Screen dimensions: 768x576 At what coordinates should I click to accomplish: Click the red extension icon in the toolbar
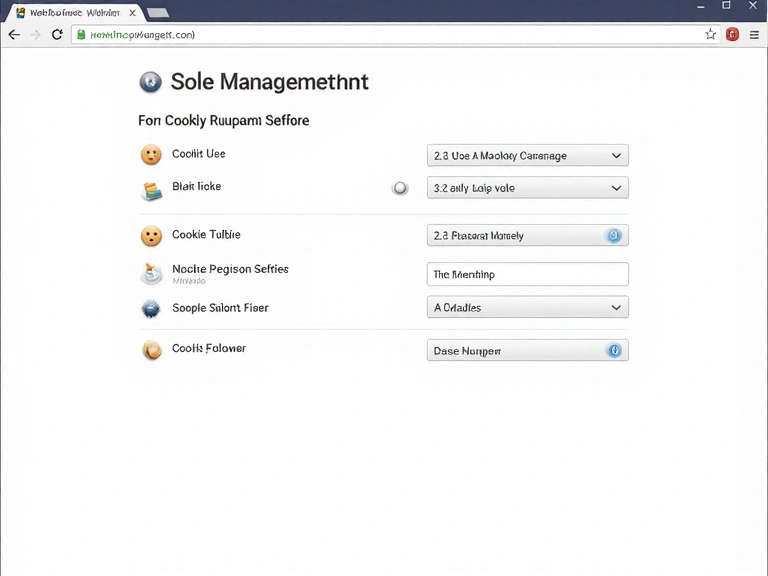732,34
